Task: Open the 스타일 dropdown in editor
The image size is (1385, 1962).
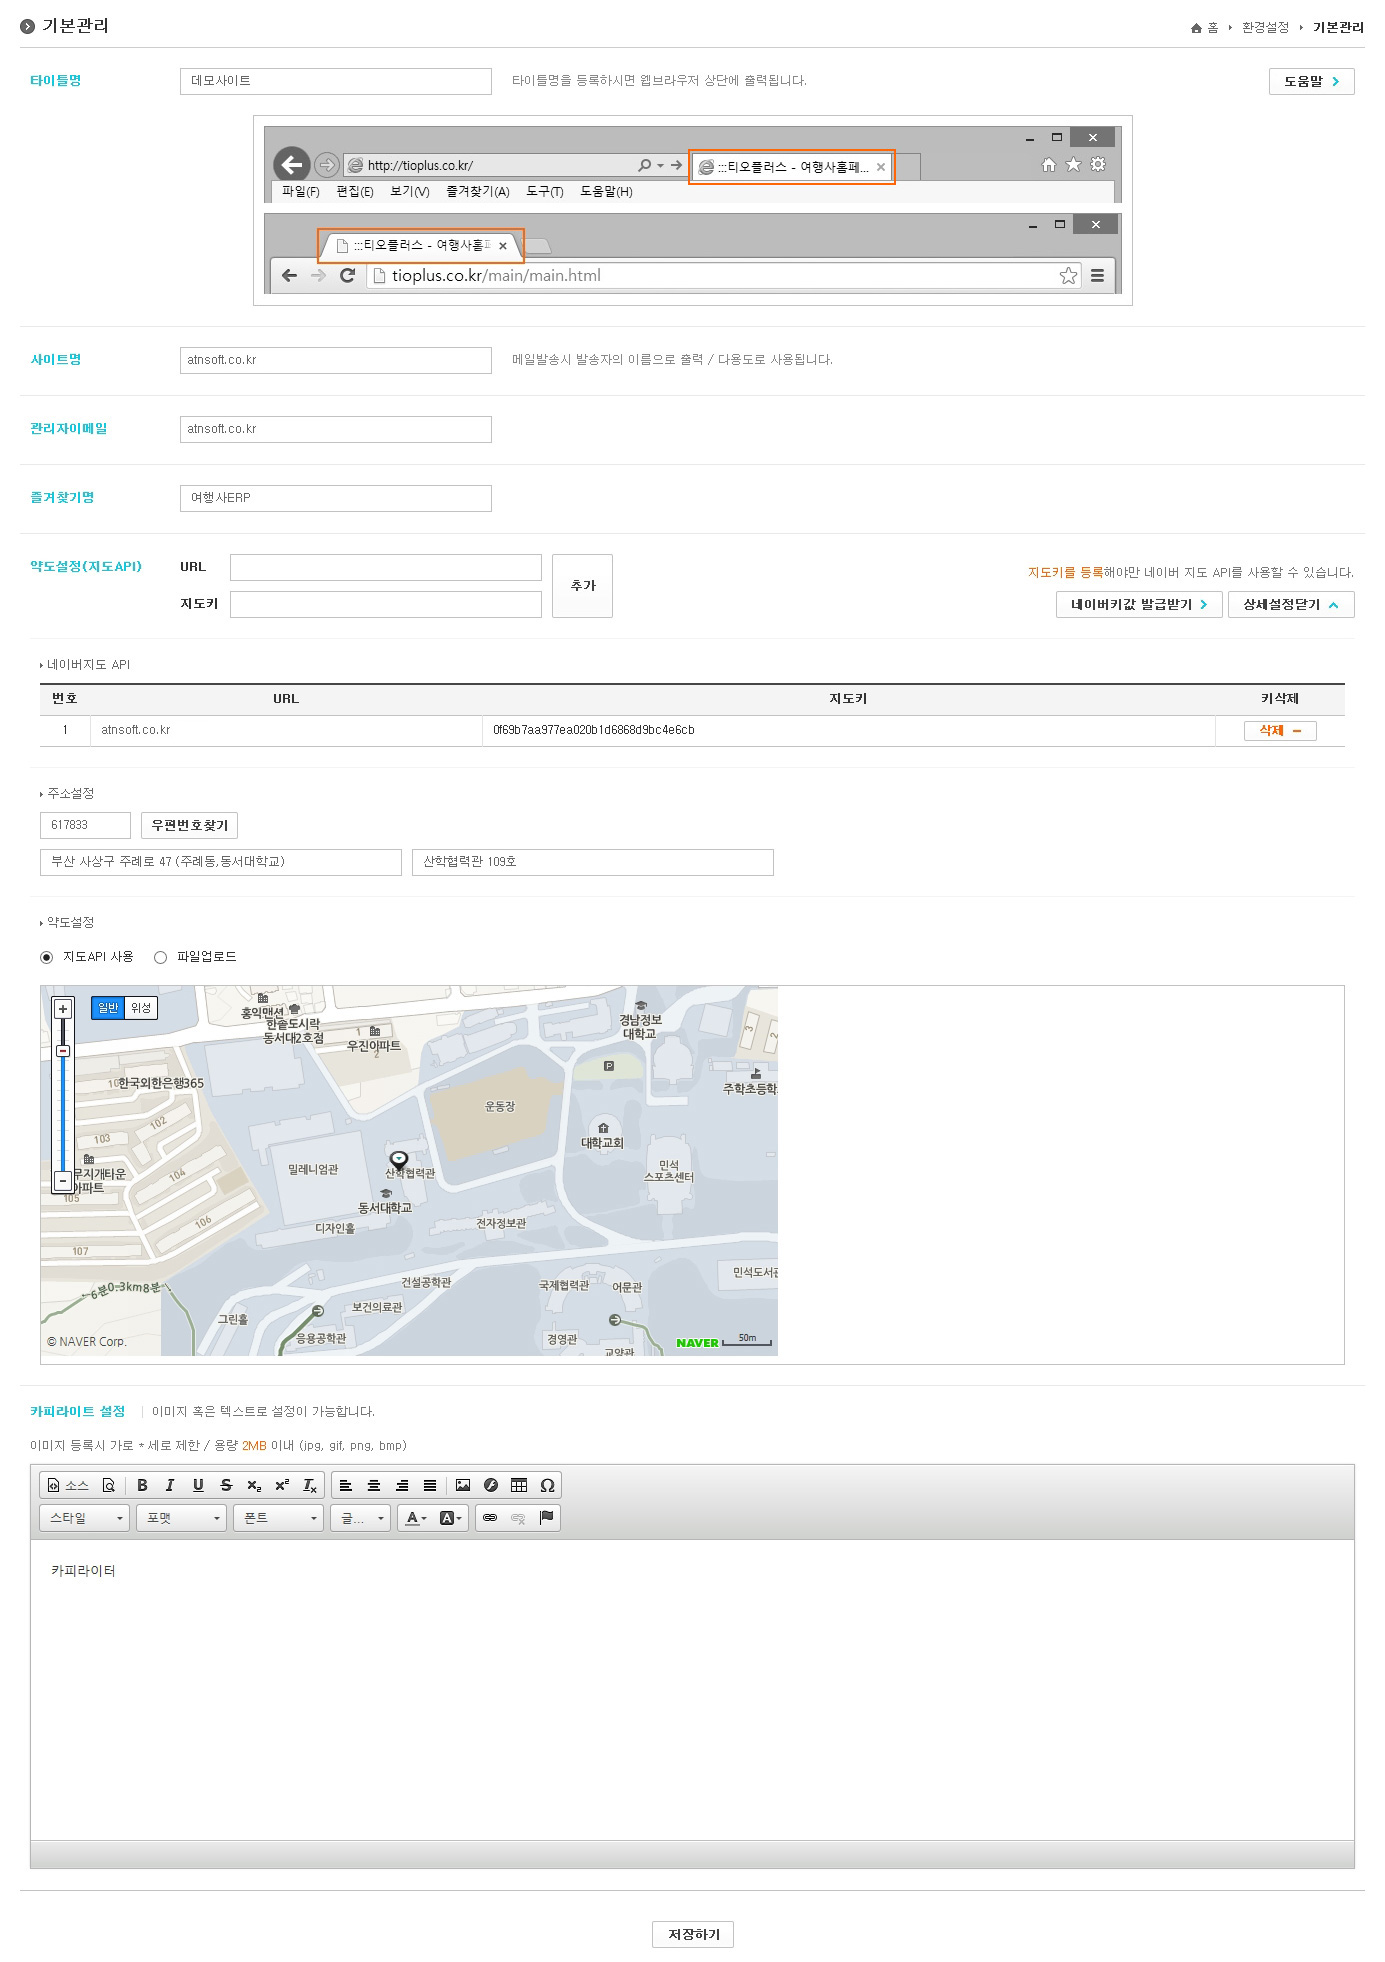Action: [x=85, y=1518]
